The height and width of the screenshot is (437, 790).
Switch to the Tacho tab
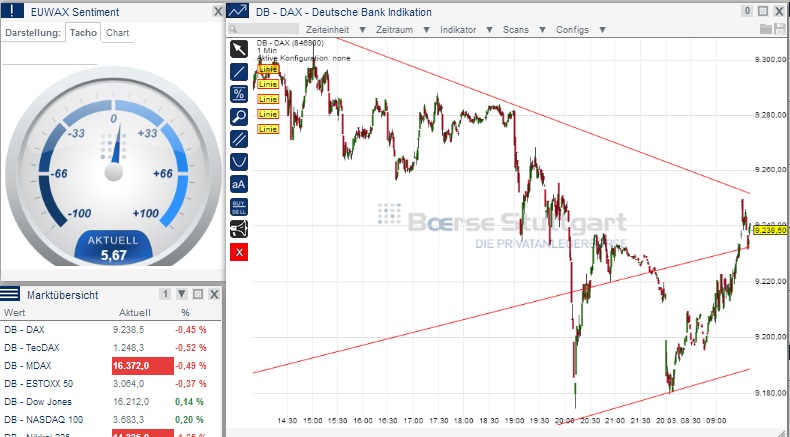[x=83, y=32]
